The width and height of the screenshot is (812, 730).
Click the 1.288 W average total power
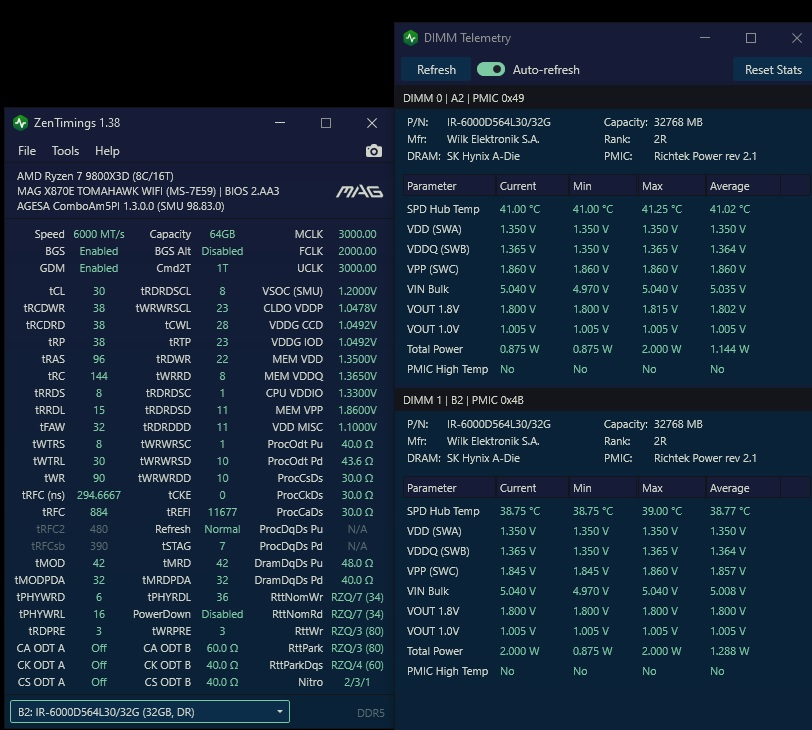[x=729, y=651]
